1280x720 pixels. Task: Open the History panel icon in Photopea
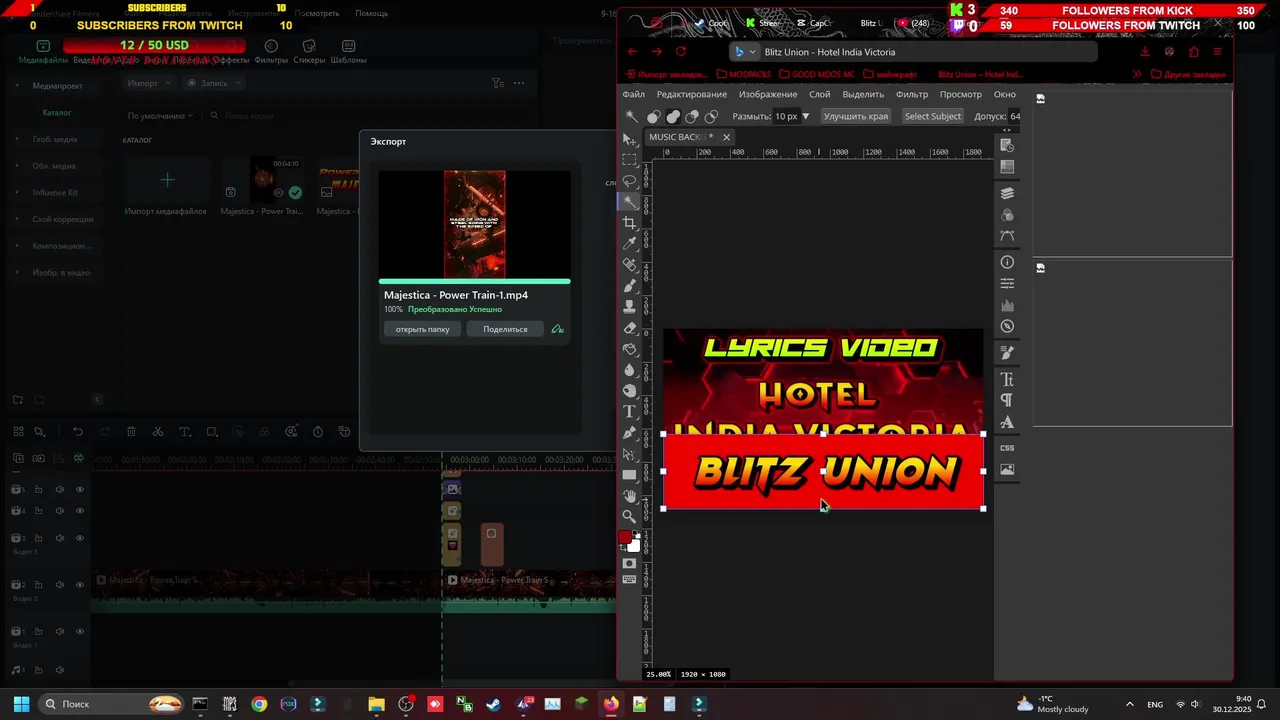pyautogui.click(x=1007, y=146)
